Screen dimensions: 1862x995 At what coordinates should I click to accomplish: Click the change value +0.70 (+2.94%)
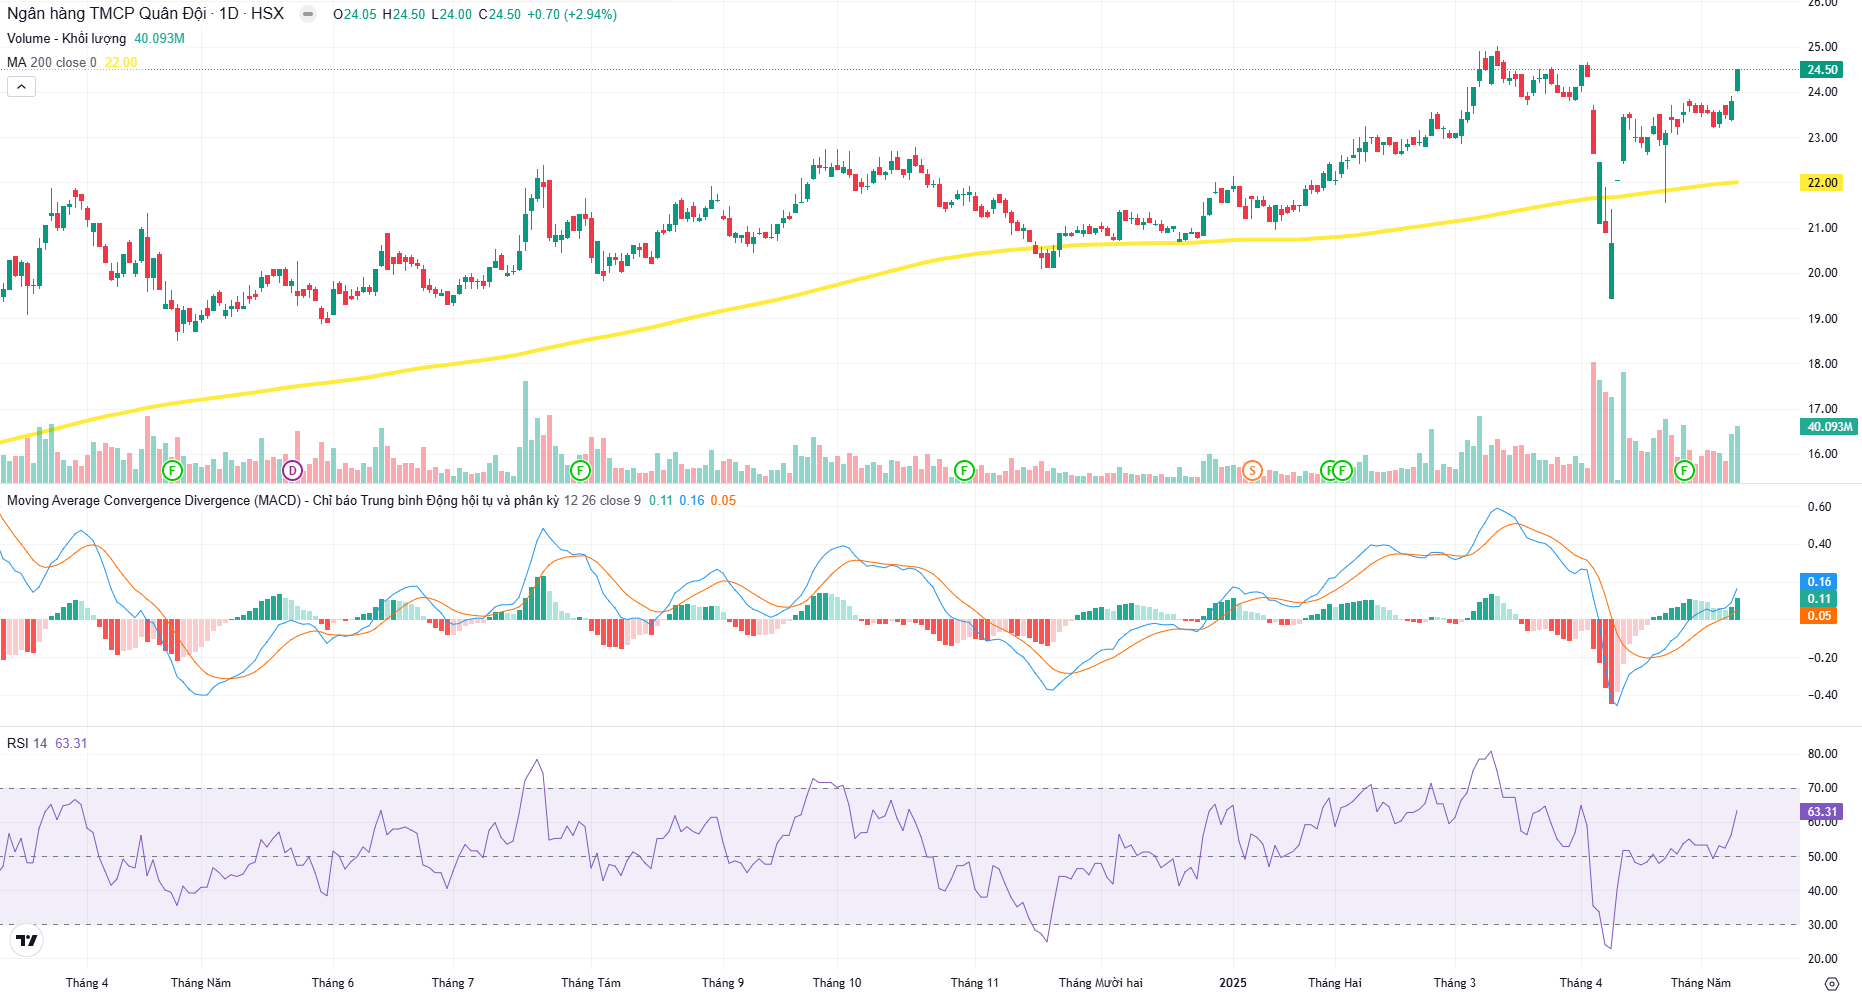(572, 14)
